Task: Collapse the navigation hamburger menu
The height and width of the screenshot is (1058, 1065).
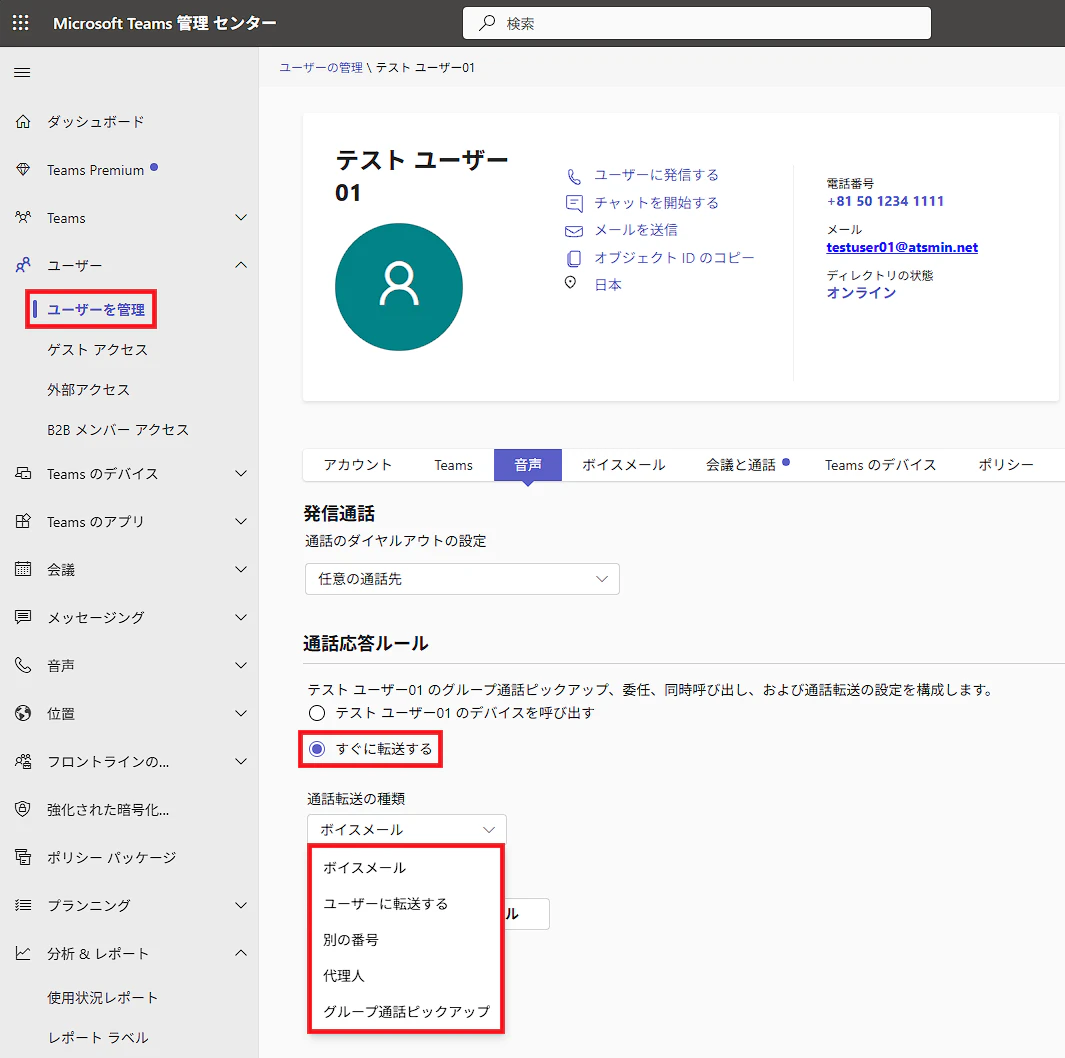Action: (22, 73)
